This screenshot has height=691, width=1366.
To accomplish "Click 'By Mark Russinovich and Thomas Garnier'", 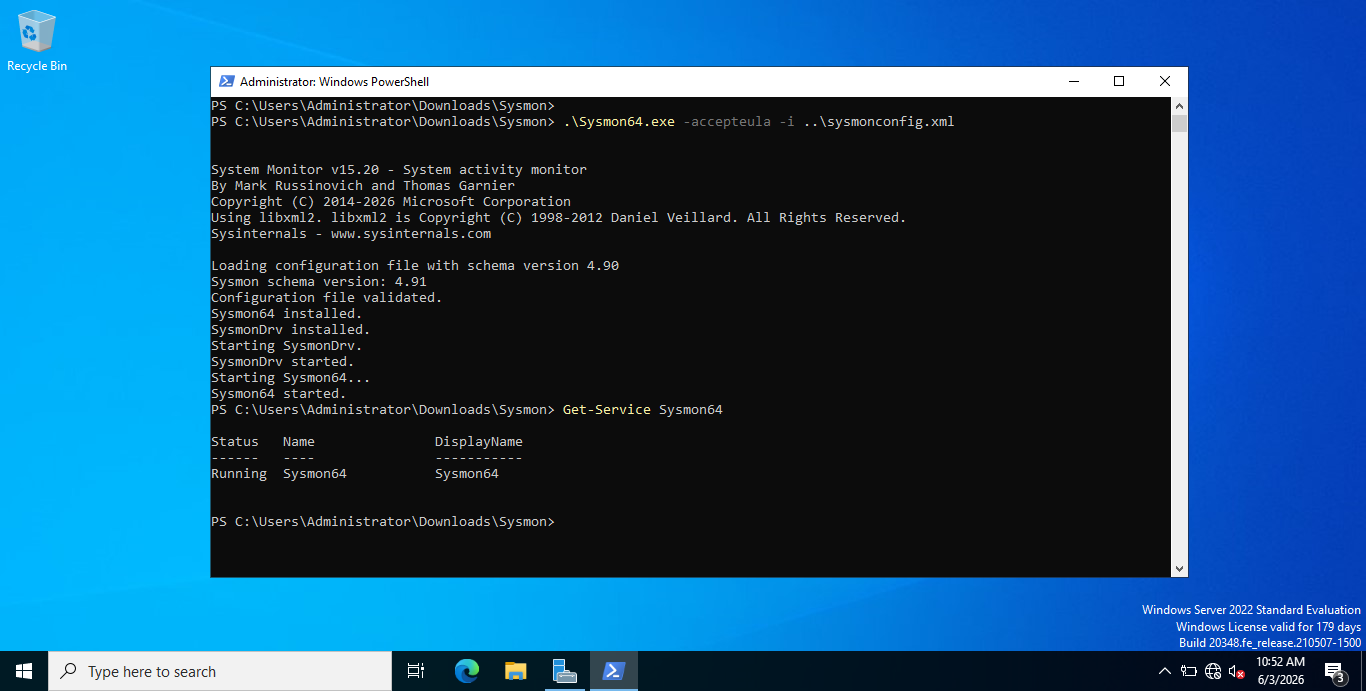I will [x=363, y=186].
